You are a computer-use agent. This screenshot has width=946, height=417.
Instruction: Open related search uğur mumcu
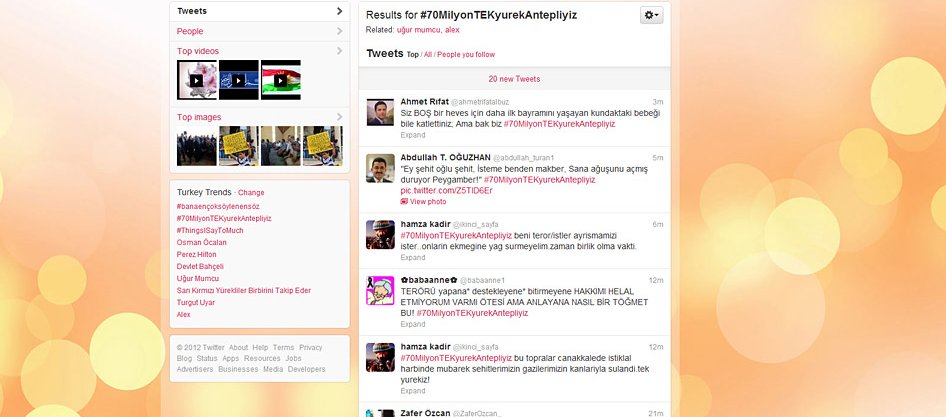tap(419, 30)
